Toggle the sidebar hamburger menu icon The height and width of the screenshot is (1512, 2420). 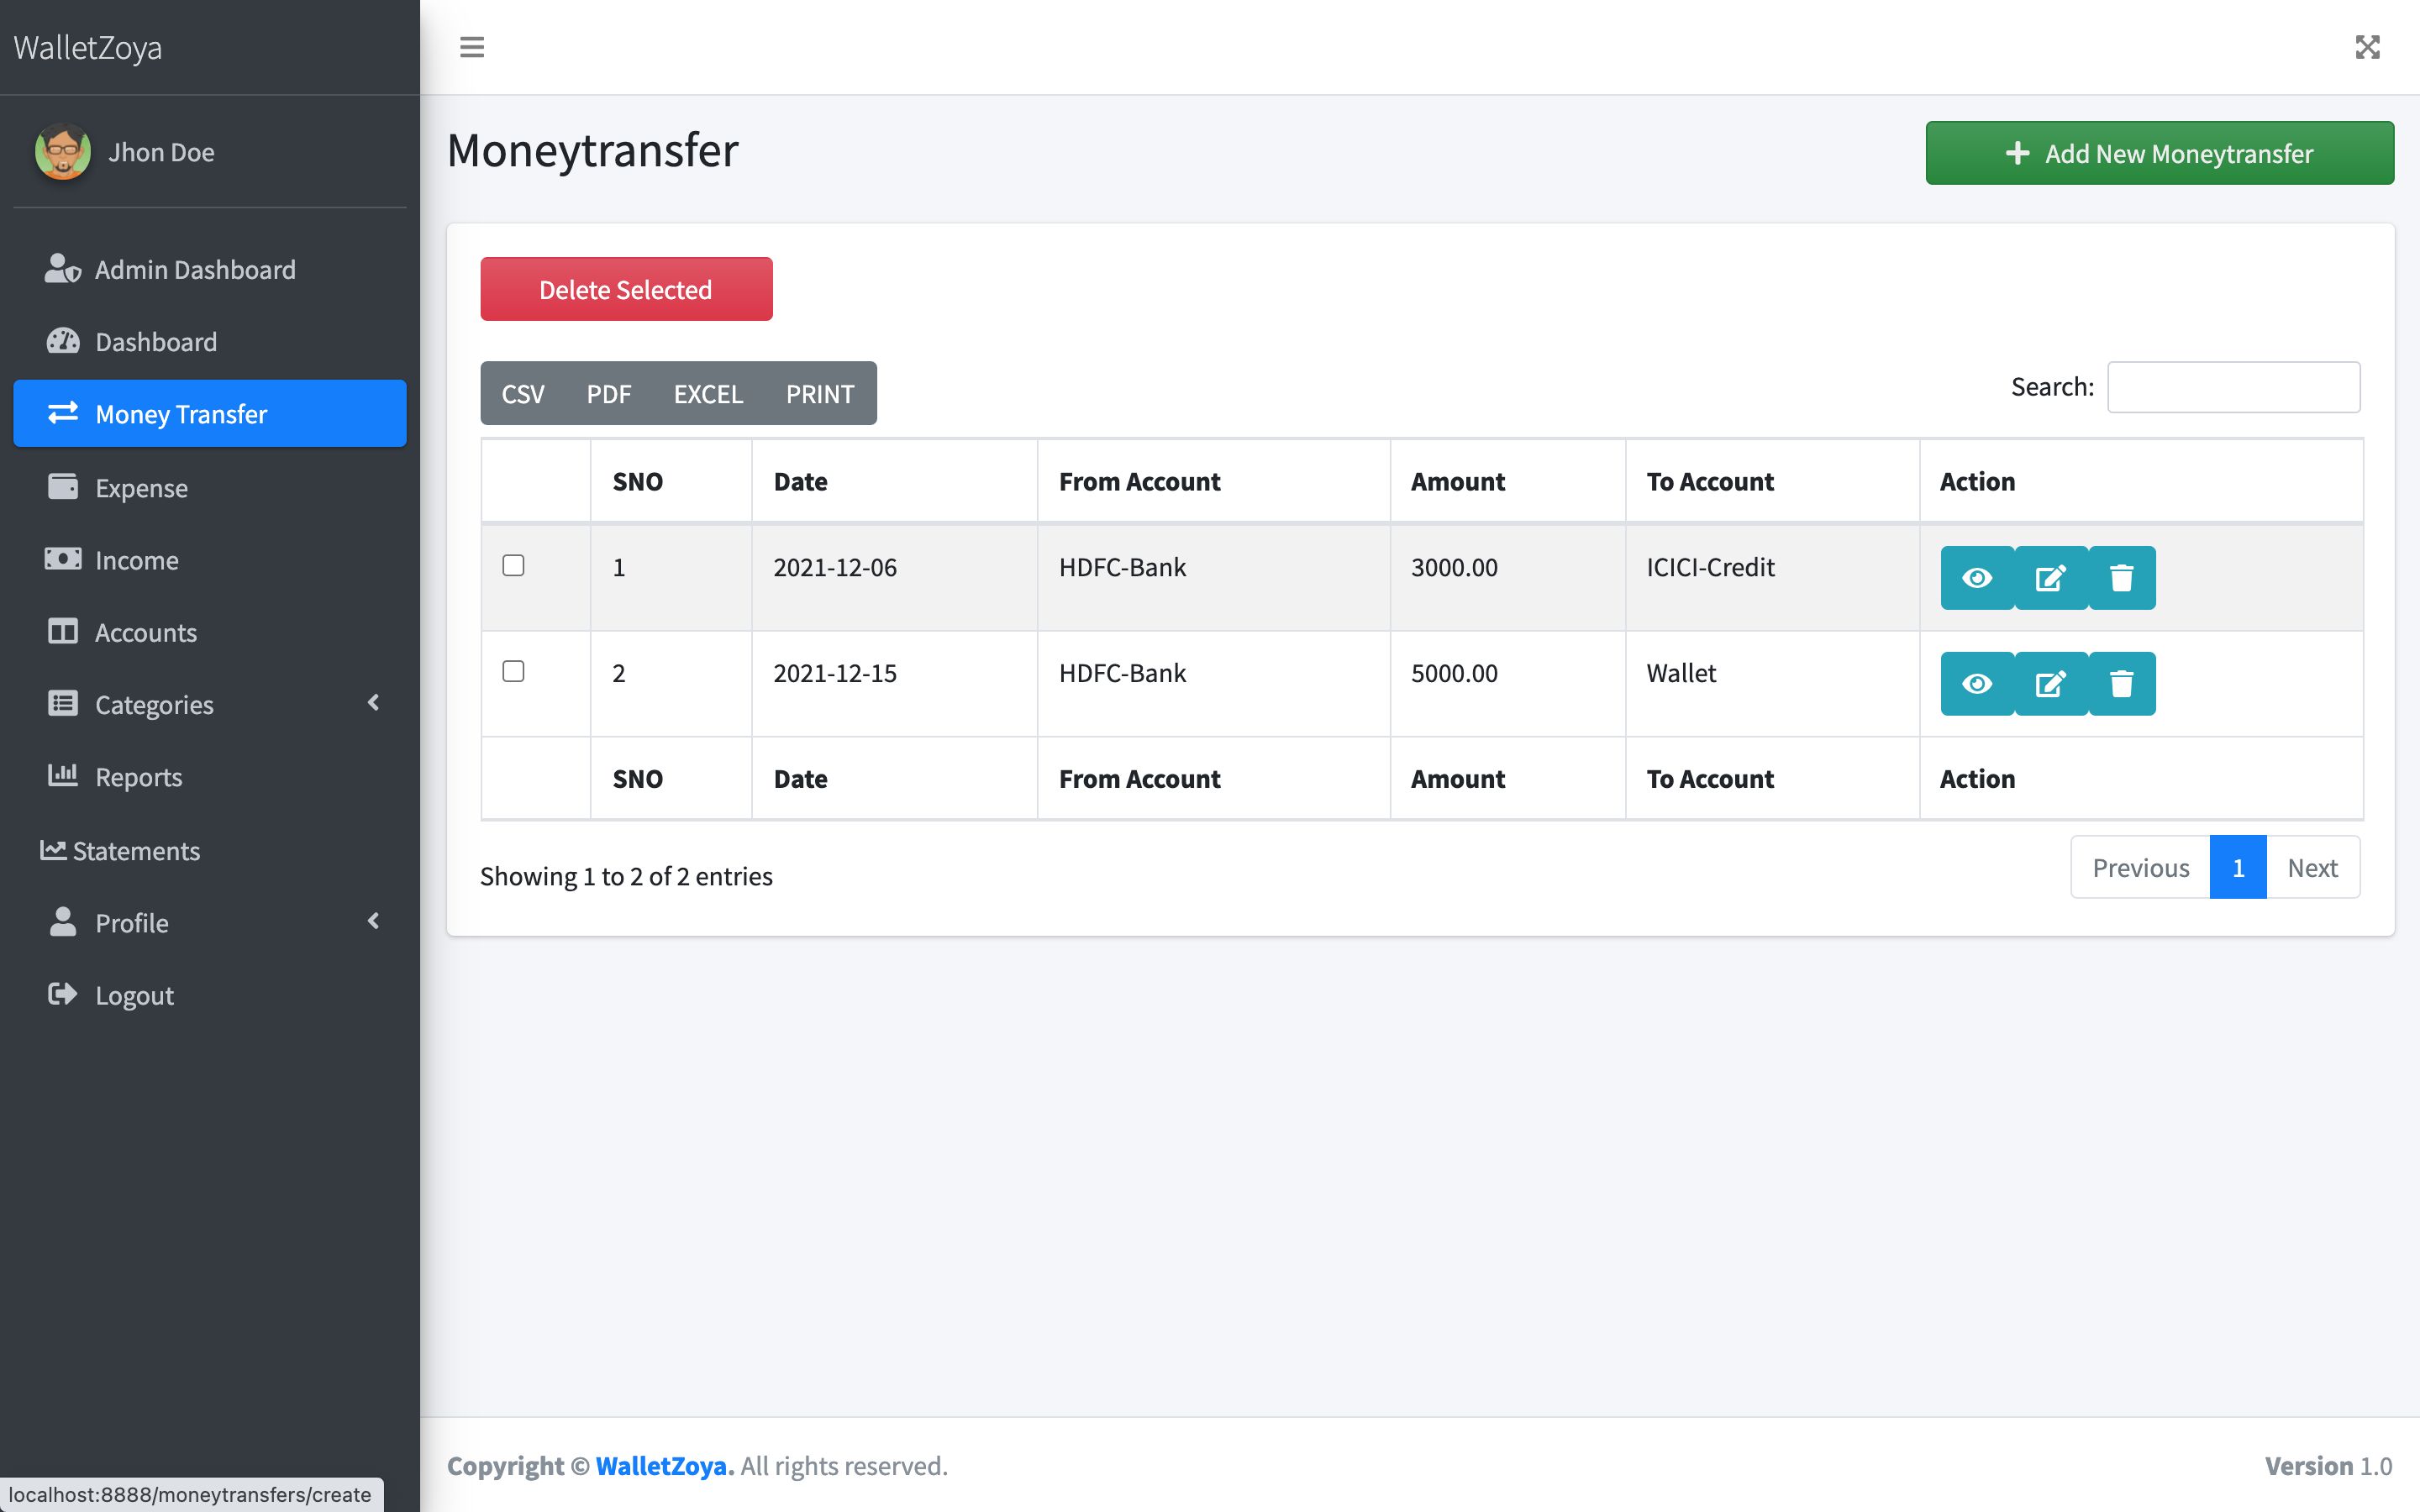point(472,47)
